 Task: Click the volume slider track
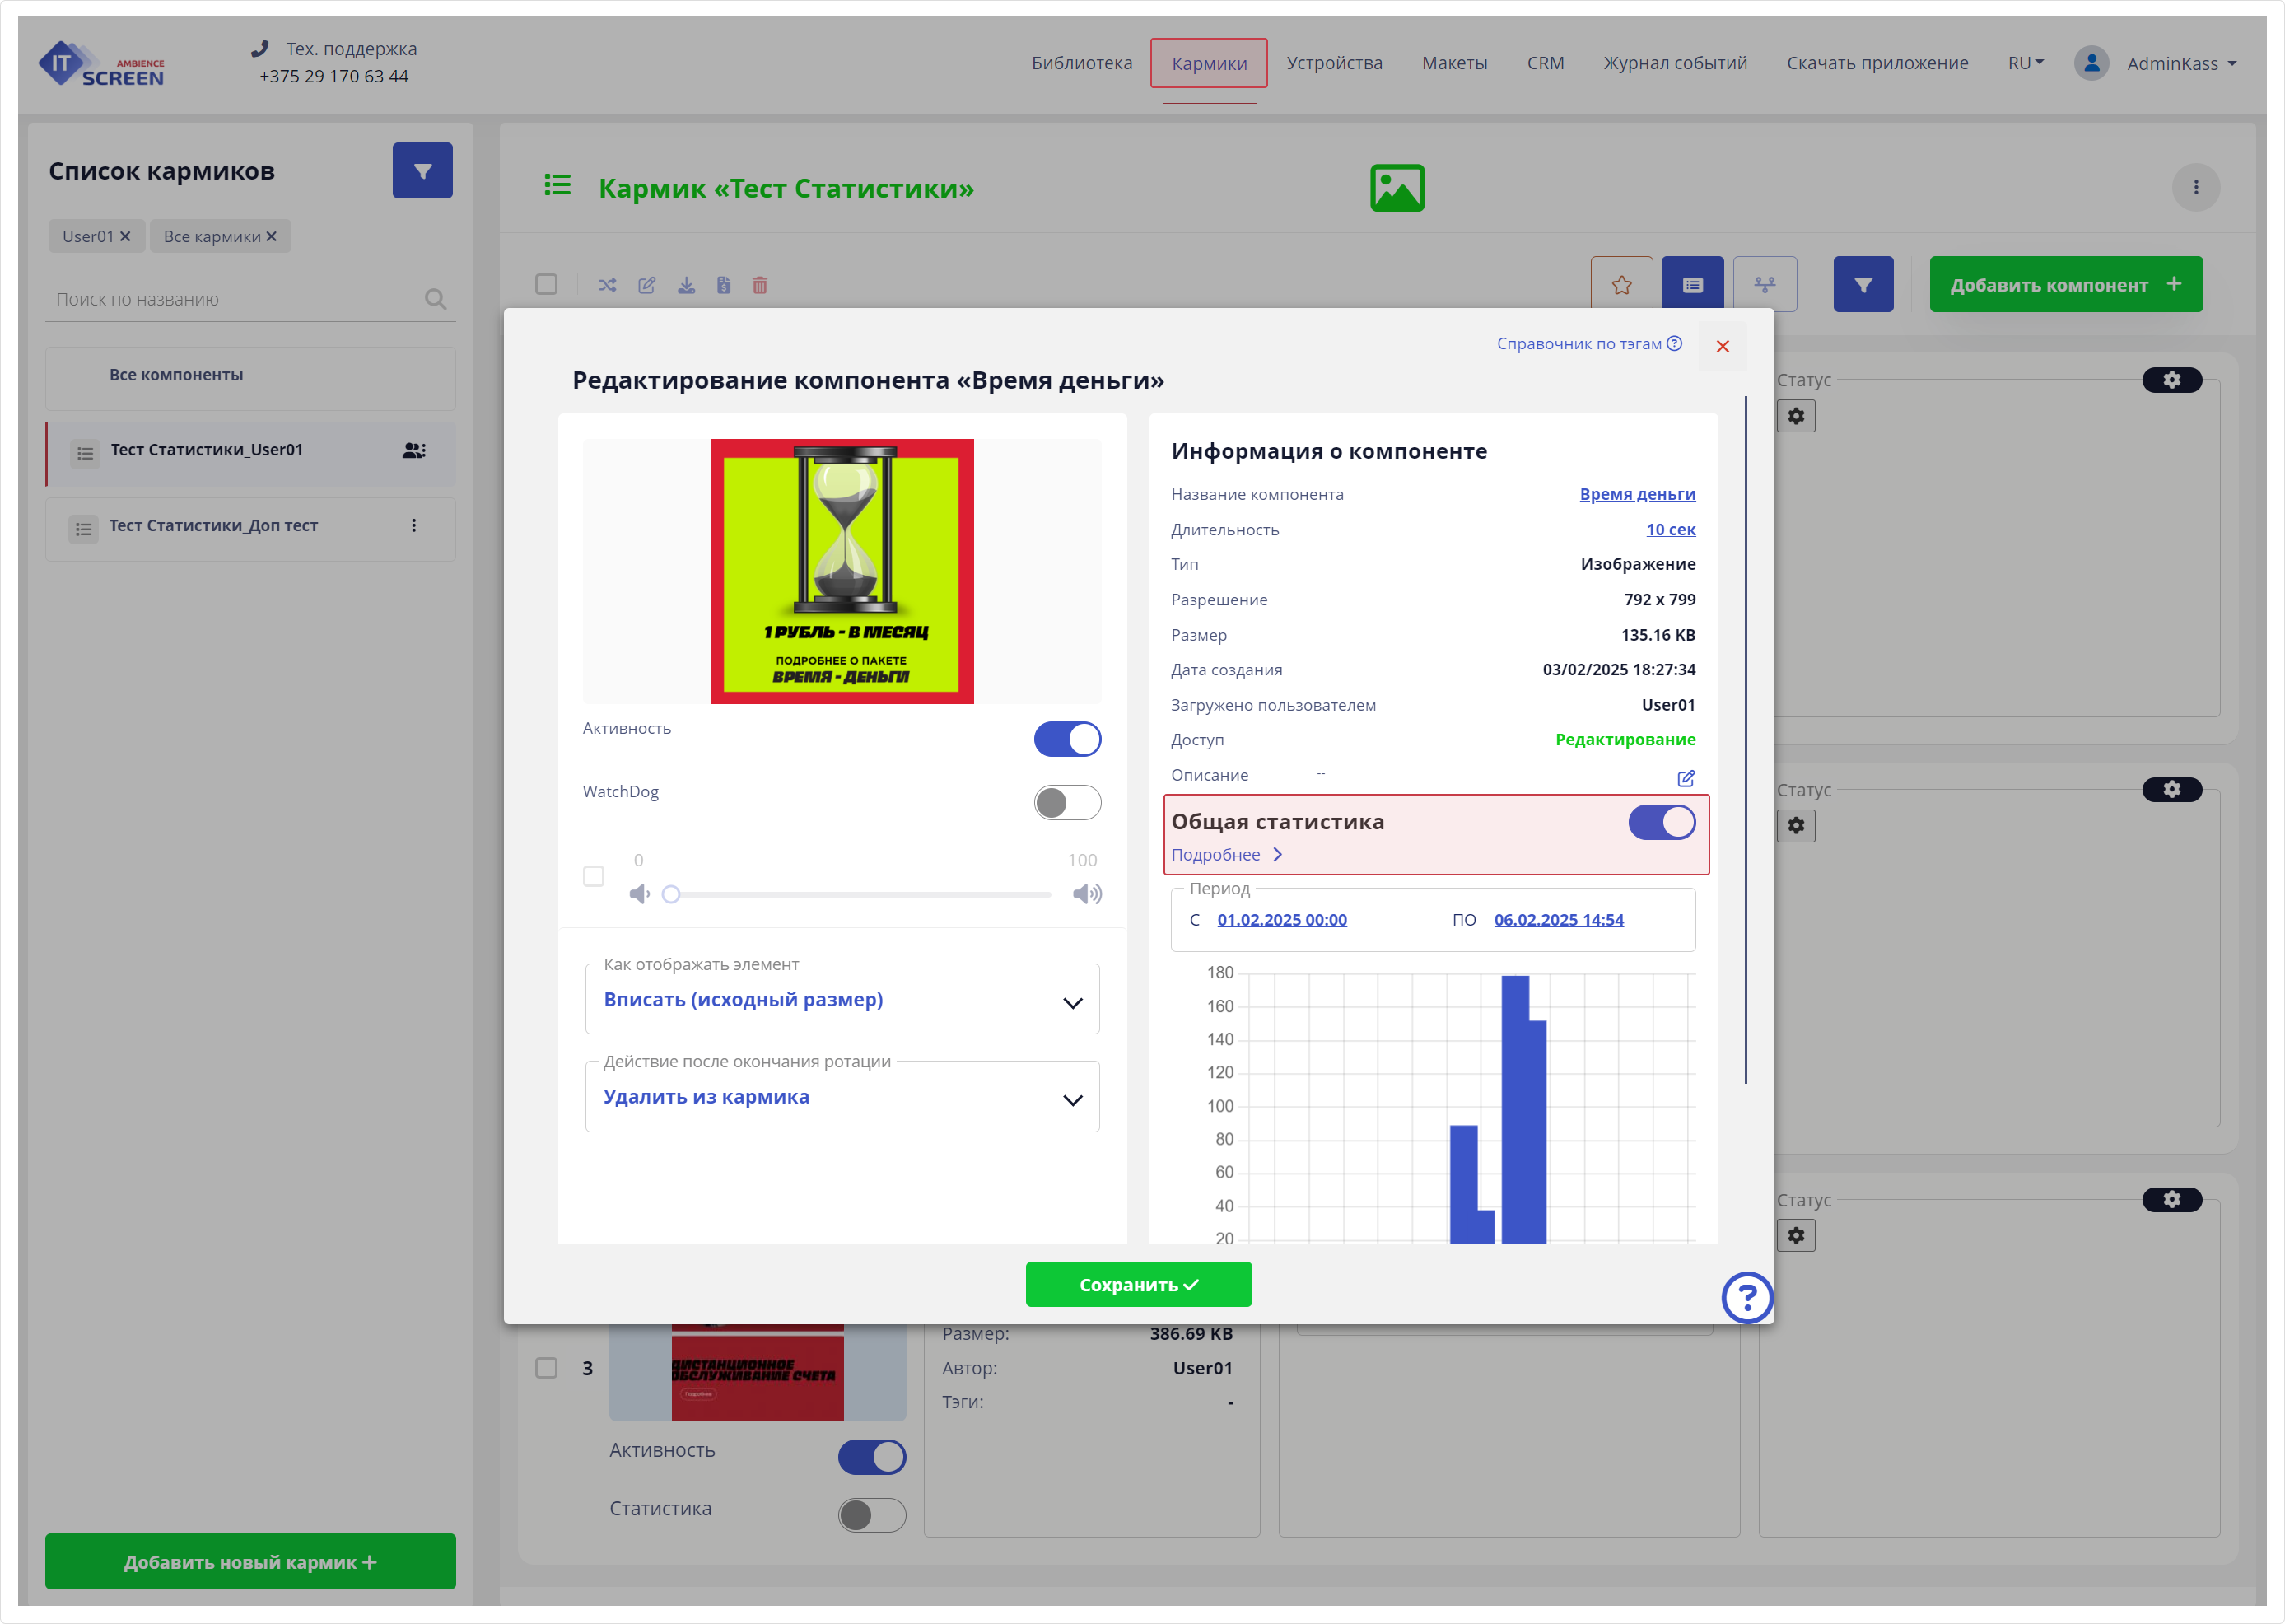(860, 894)
